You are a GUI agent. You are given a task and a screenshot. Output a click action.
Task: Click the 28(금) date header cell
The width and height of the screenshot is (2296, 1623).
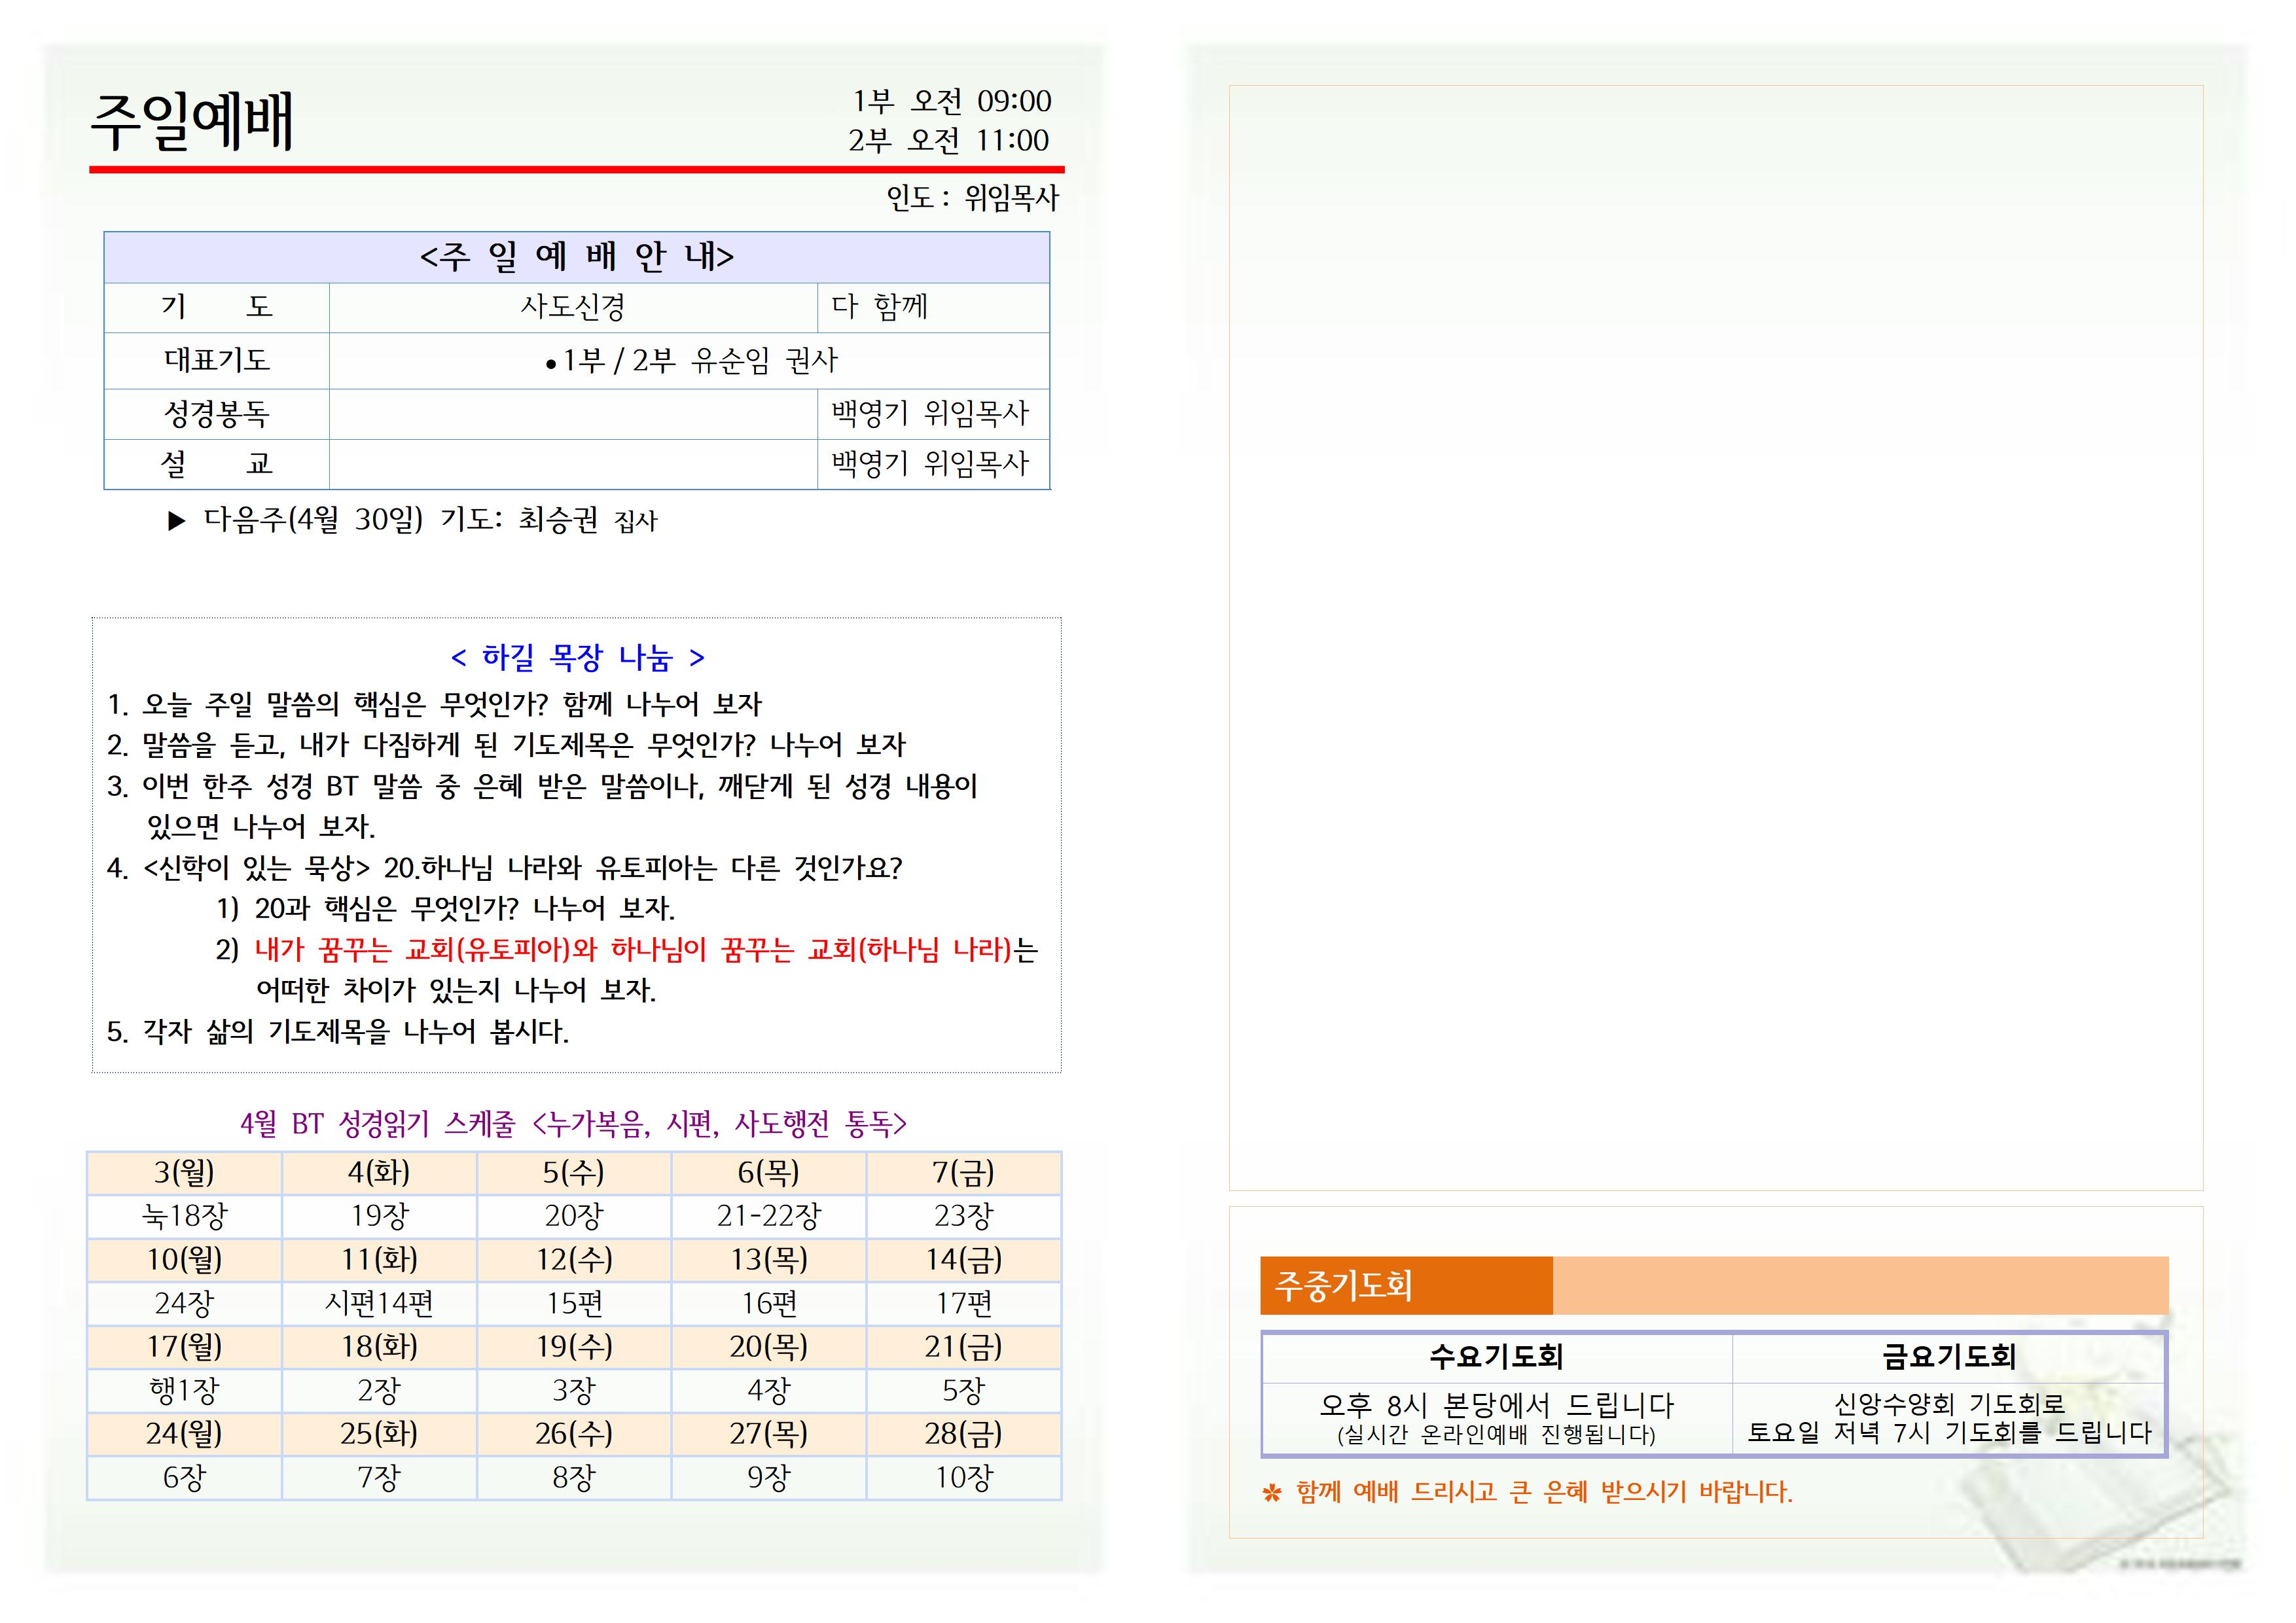[x=962, y=1434]
